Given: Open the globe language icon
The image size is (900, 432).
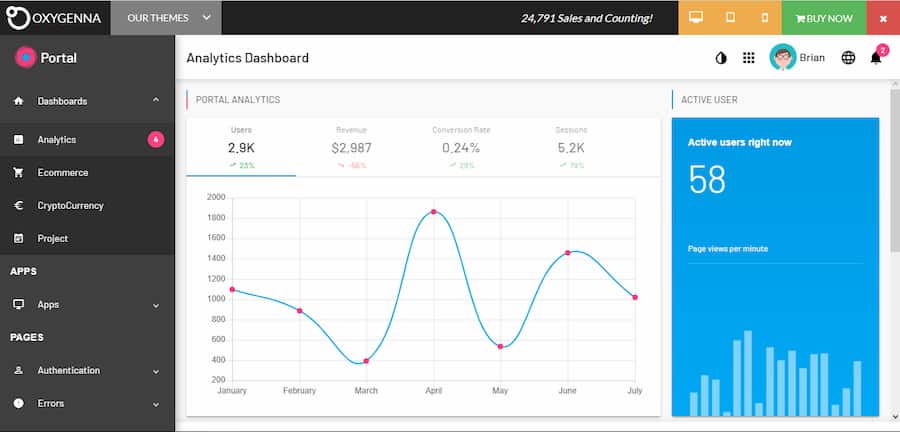Looking at the screenshot, I should (x=848, y=58).
